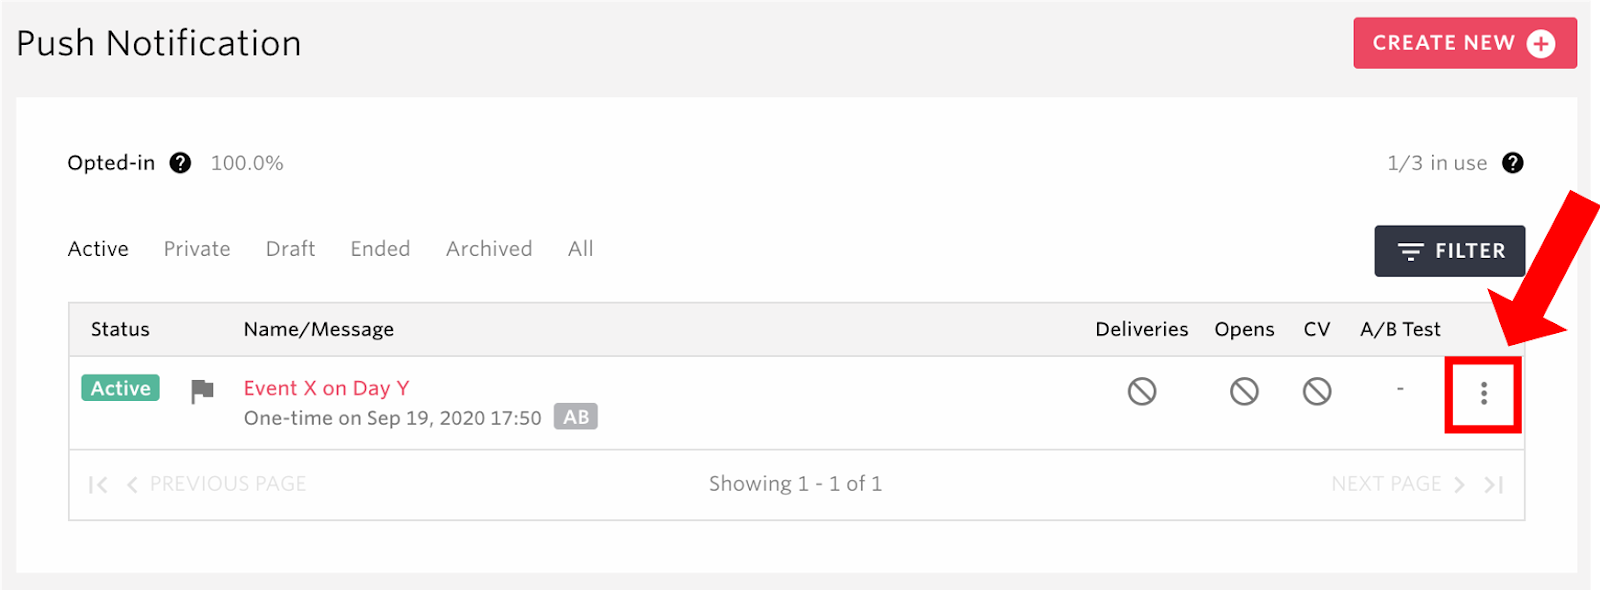This screenshot has width=1600, height=590.
Task: Jump to last page arrow icon
Action: pyautogui.click(x=1493, y=485)
